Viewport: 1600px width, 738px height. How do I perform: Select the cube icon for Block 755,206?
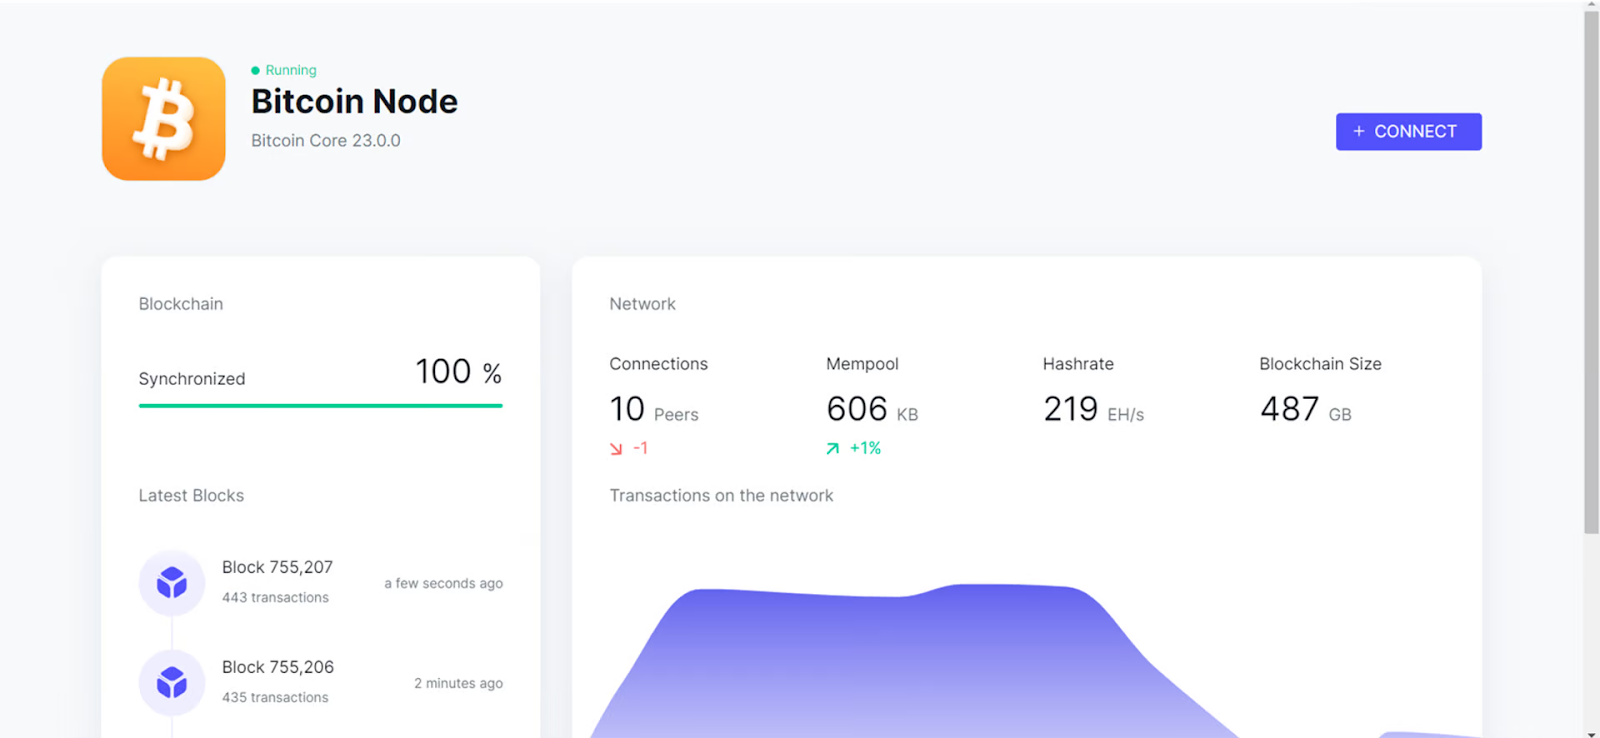pos(172,682)
